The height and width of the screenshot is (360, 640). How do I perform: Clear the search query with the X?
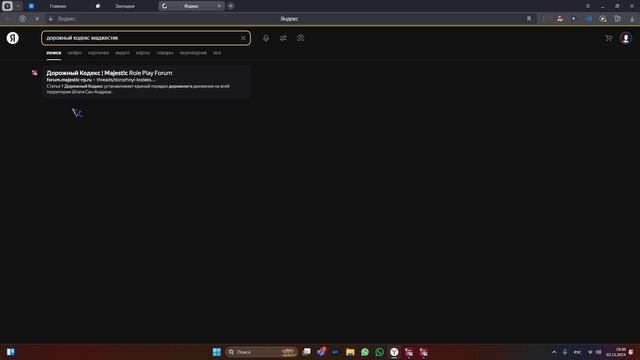tap(243, 38)
